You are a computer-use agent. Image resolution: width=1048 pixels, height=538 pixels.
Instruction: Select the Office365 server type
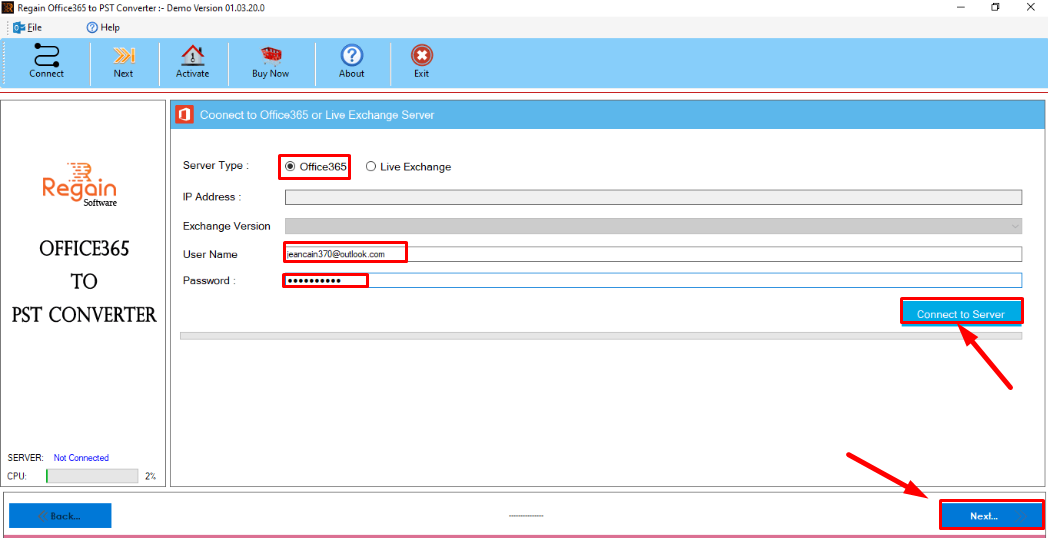(316, 167)
